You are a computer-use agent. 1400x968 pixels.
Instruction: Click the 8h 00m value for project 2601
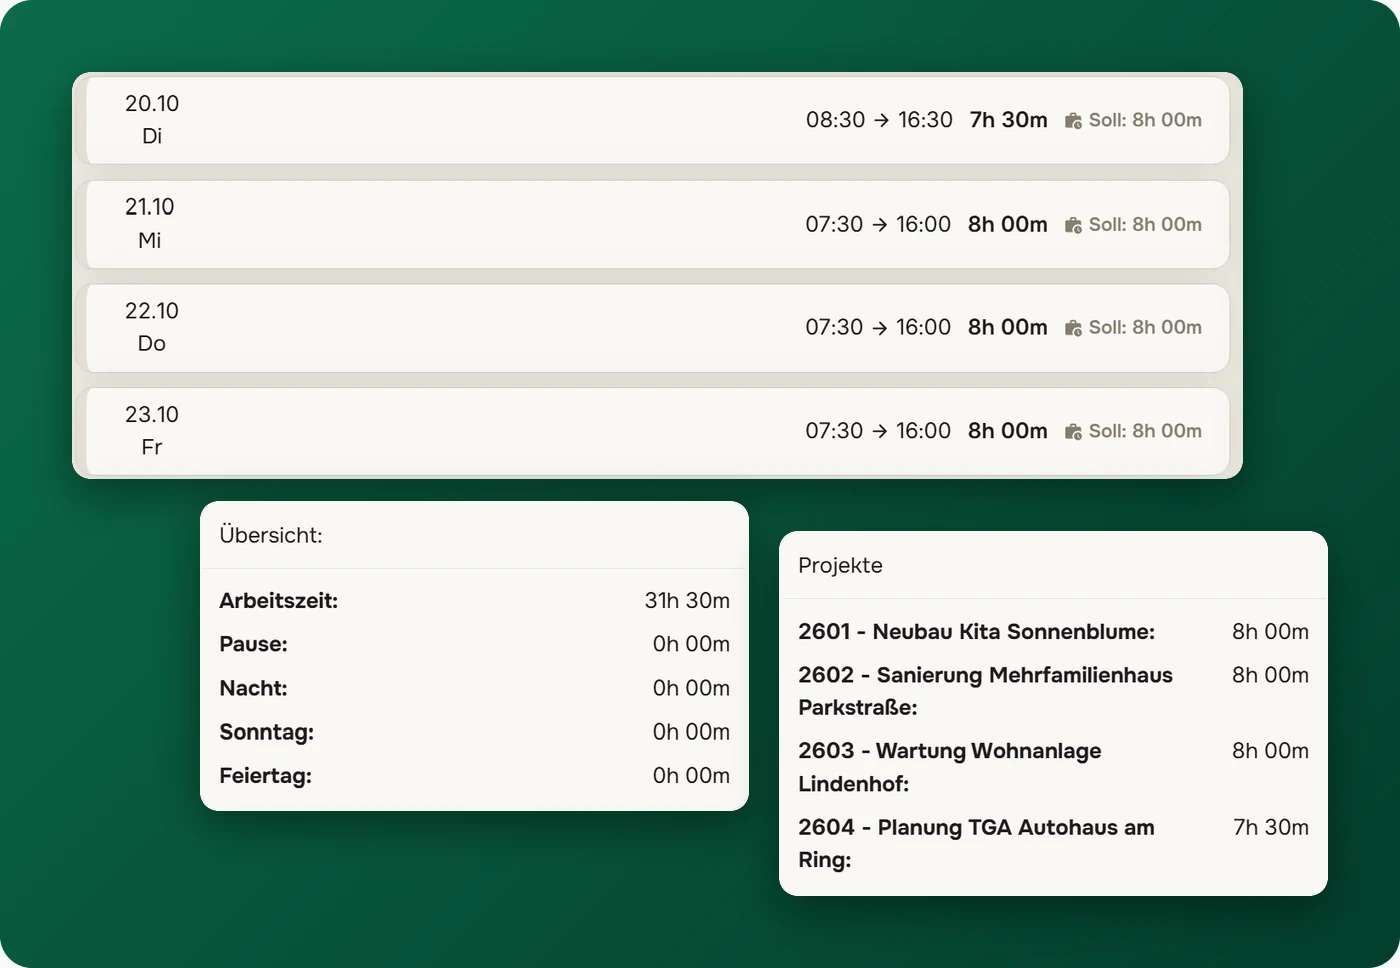[1270, 632]
